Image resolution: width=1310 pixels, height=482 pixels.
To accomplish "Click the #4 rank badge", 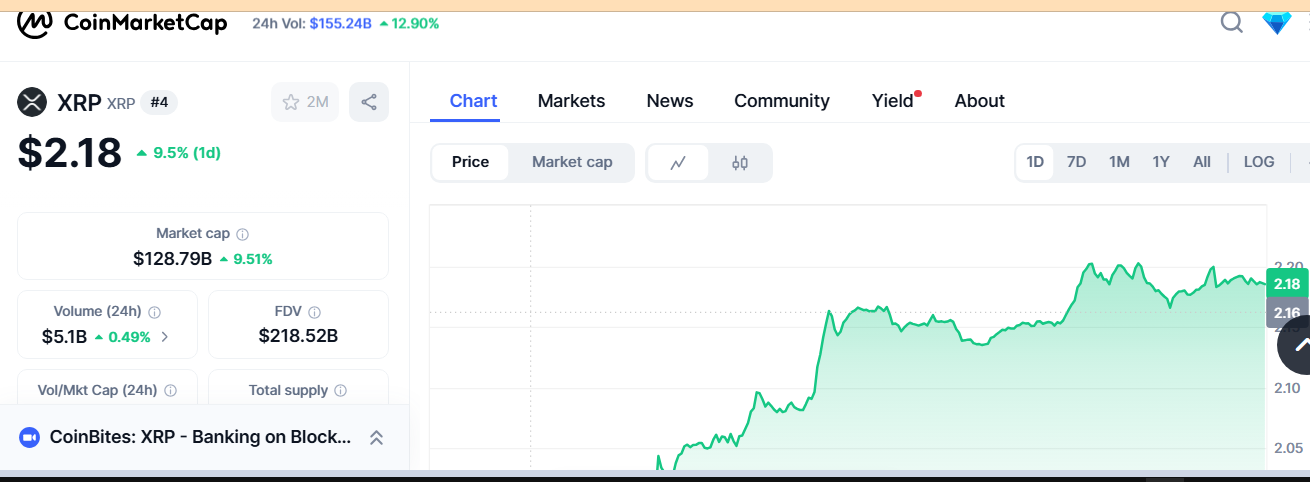I will click(x=159, y=102).
